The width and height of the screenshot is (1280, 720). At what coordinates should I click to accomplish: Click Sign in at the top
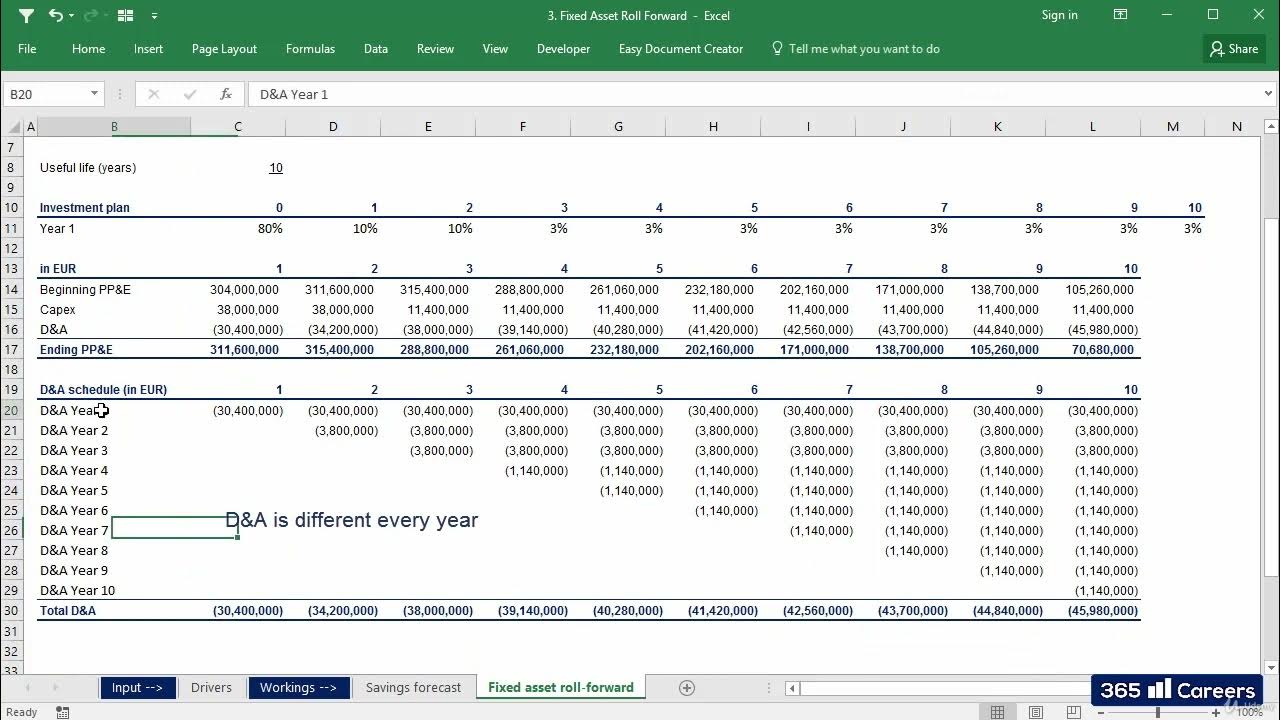(x=1060, y=15)
